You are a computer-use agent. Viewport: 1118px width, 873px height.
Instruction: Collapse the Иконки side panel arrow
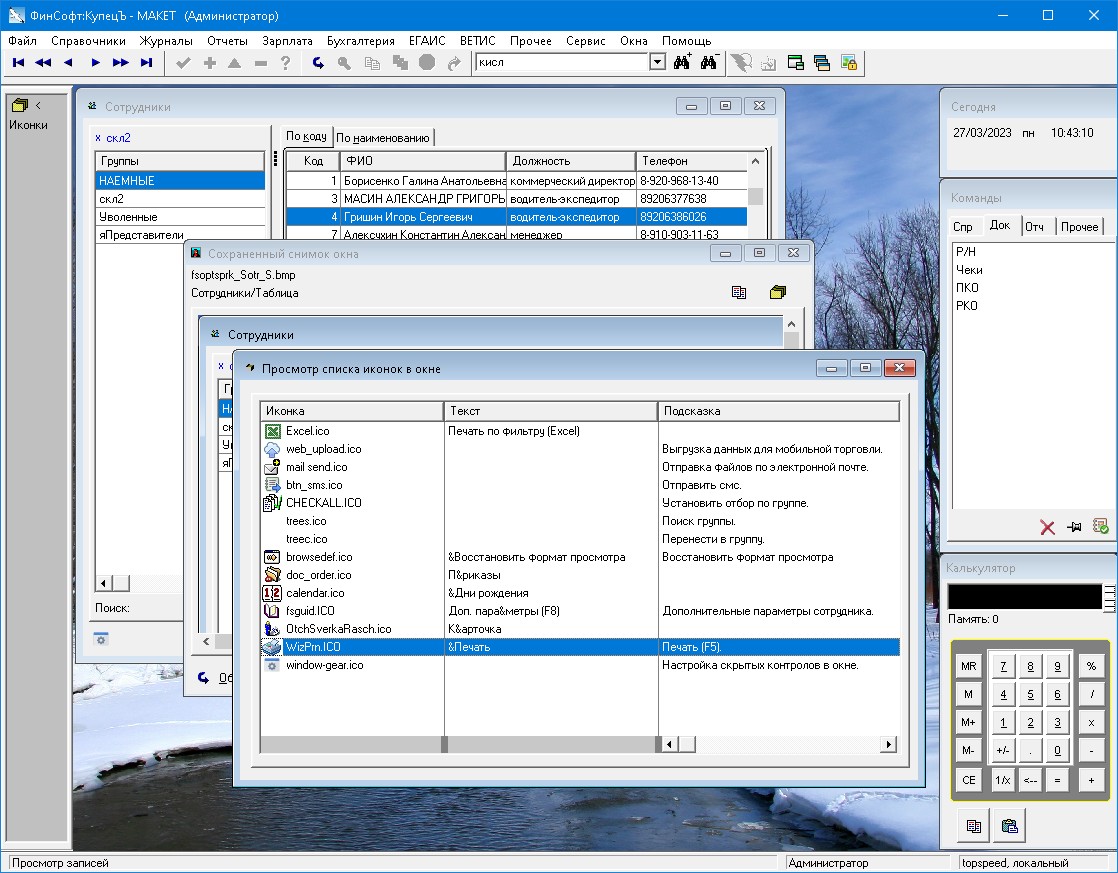click(x=38, y=105)
